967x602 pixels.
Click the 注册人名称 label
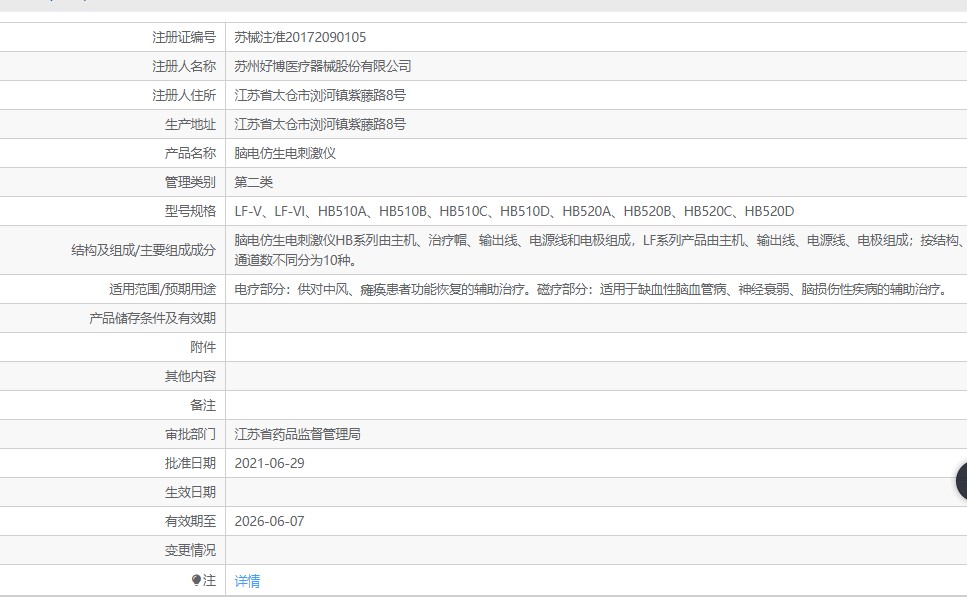[184, 67]
